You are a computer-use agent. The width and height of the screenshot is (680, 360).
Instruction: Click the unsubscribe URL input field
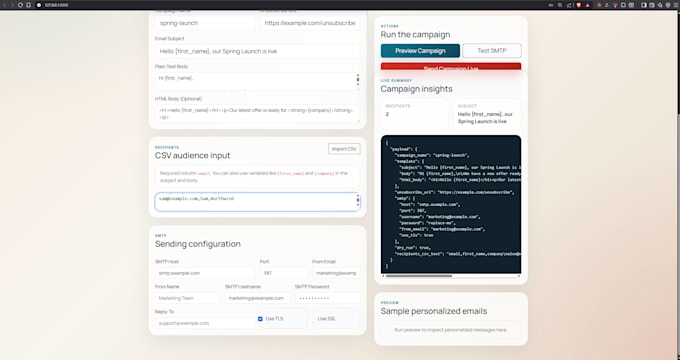pyautogui.click(x=310, y=23)
